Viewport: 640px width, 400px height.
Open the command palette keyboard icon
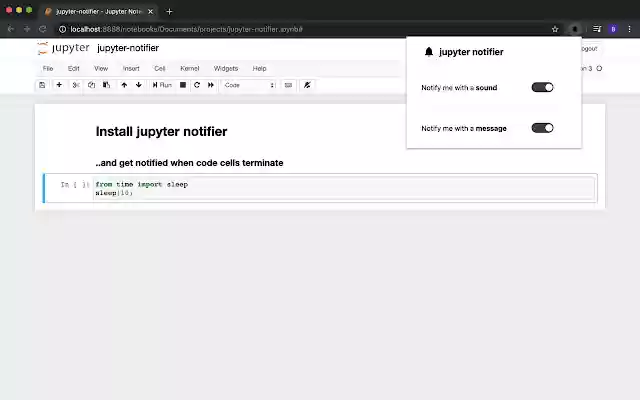pyautogui.click(x=289, y=85)
